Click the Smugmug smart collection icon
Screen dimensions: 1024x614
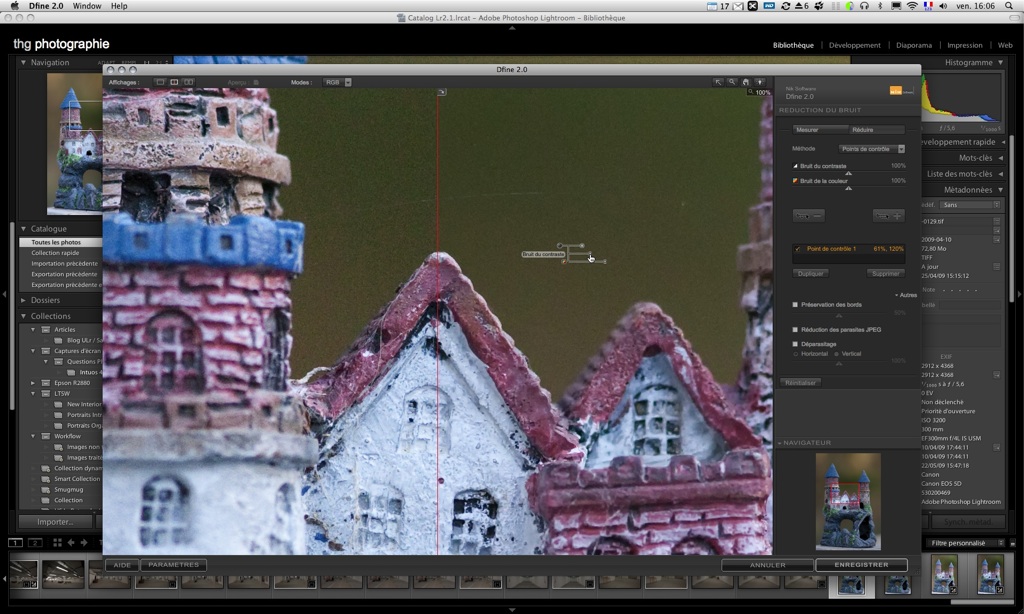[46, 489]
